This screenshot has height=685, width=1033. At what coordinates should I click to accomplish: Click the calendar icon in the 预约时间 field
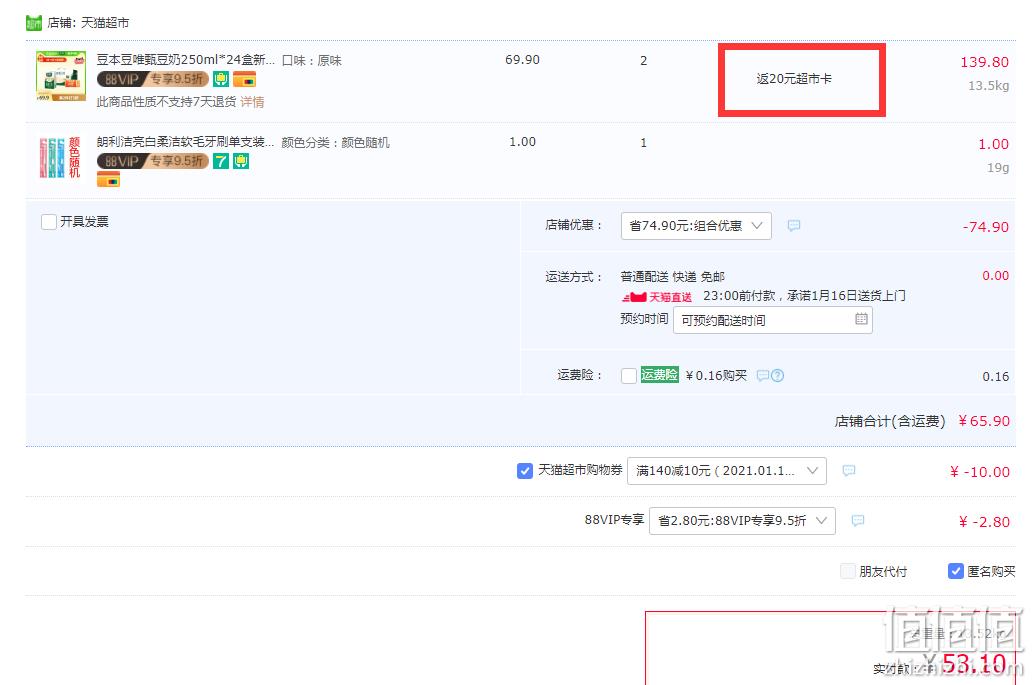(x=861, y=319)
